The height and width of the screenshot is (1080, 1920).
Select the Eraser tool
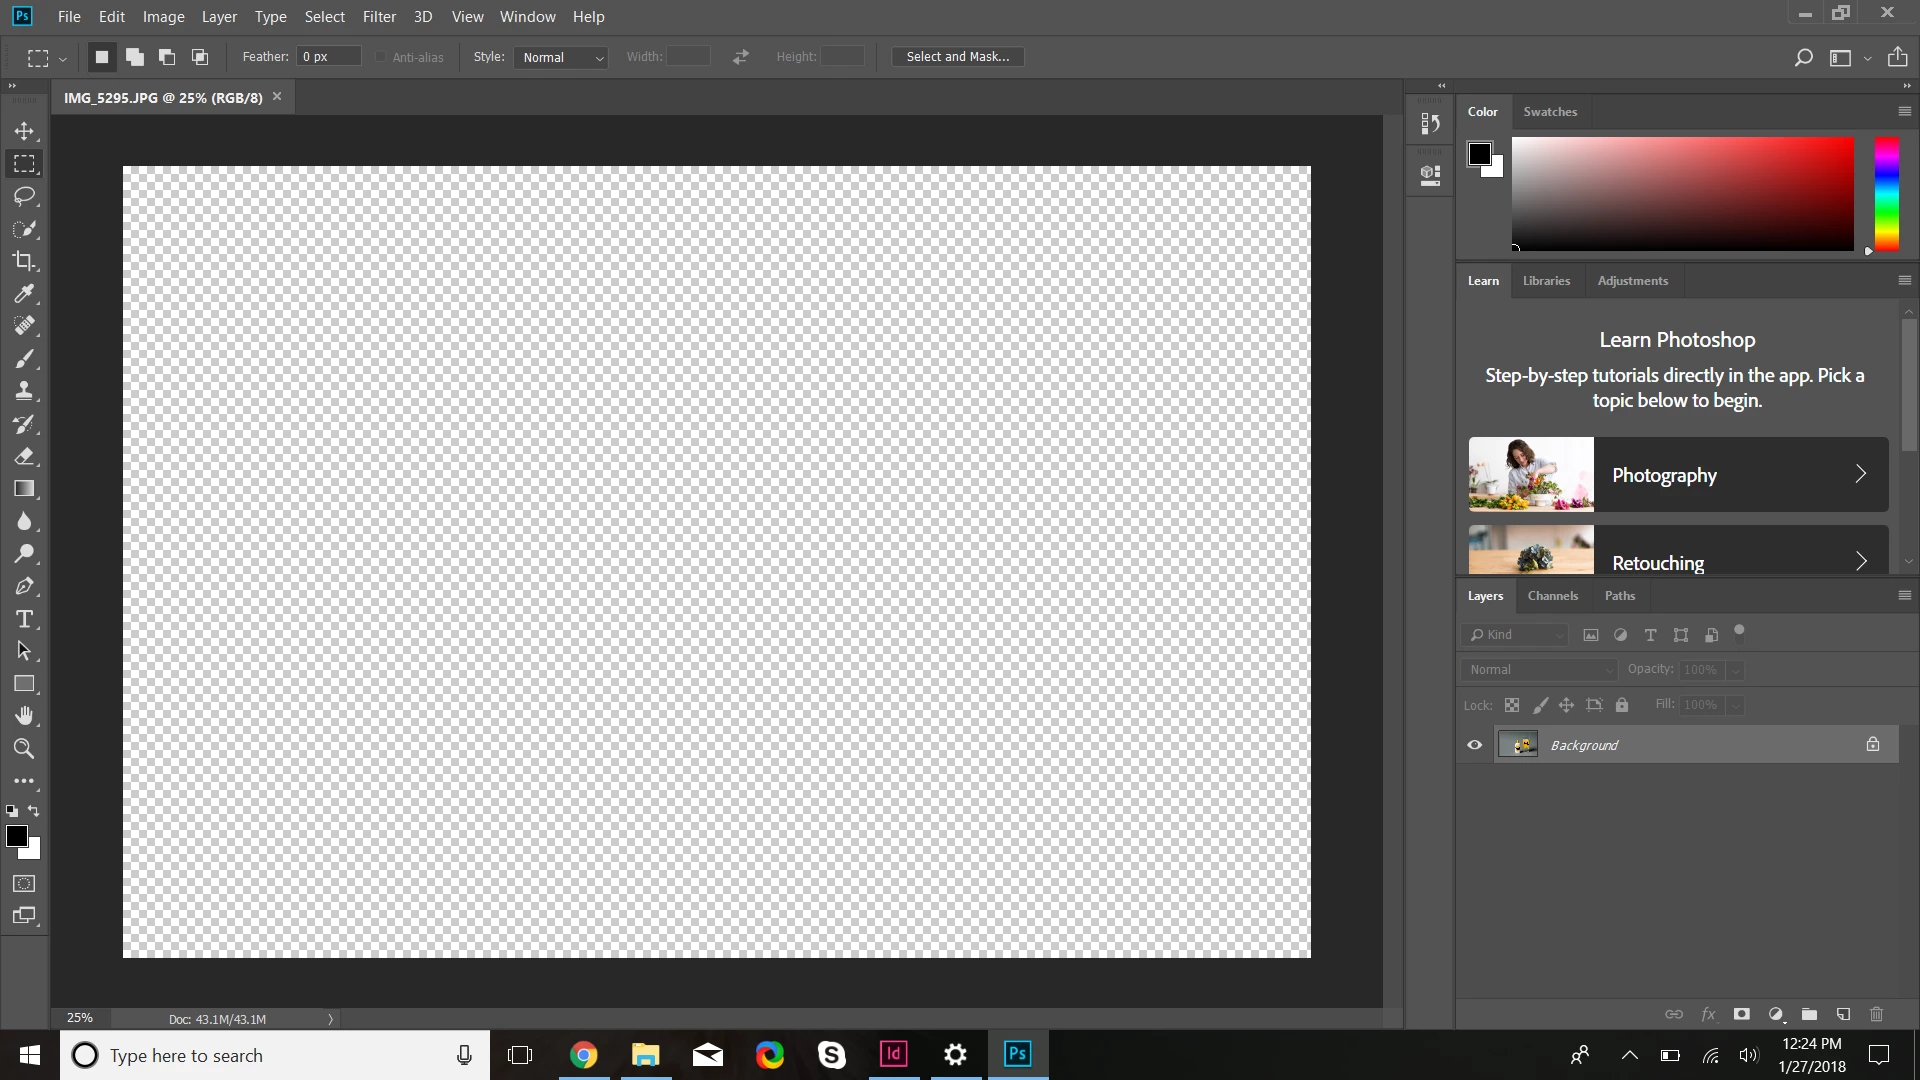tap(24, 456)
